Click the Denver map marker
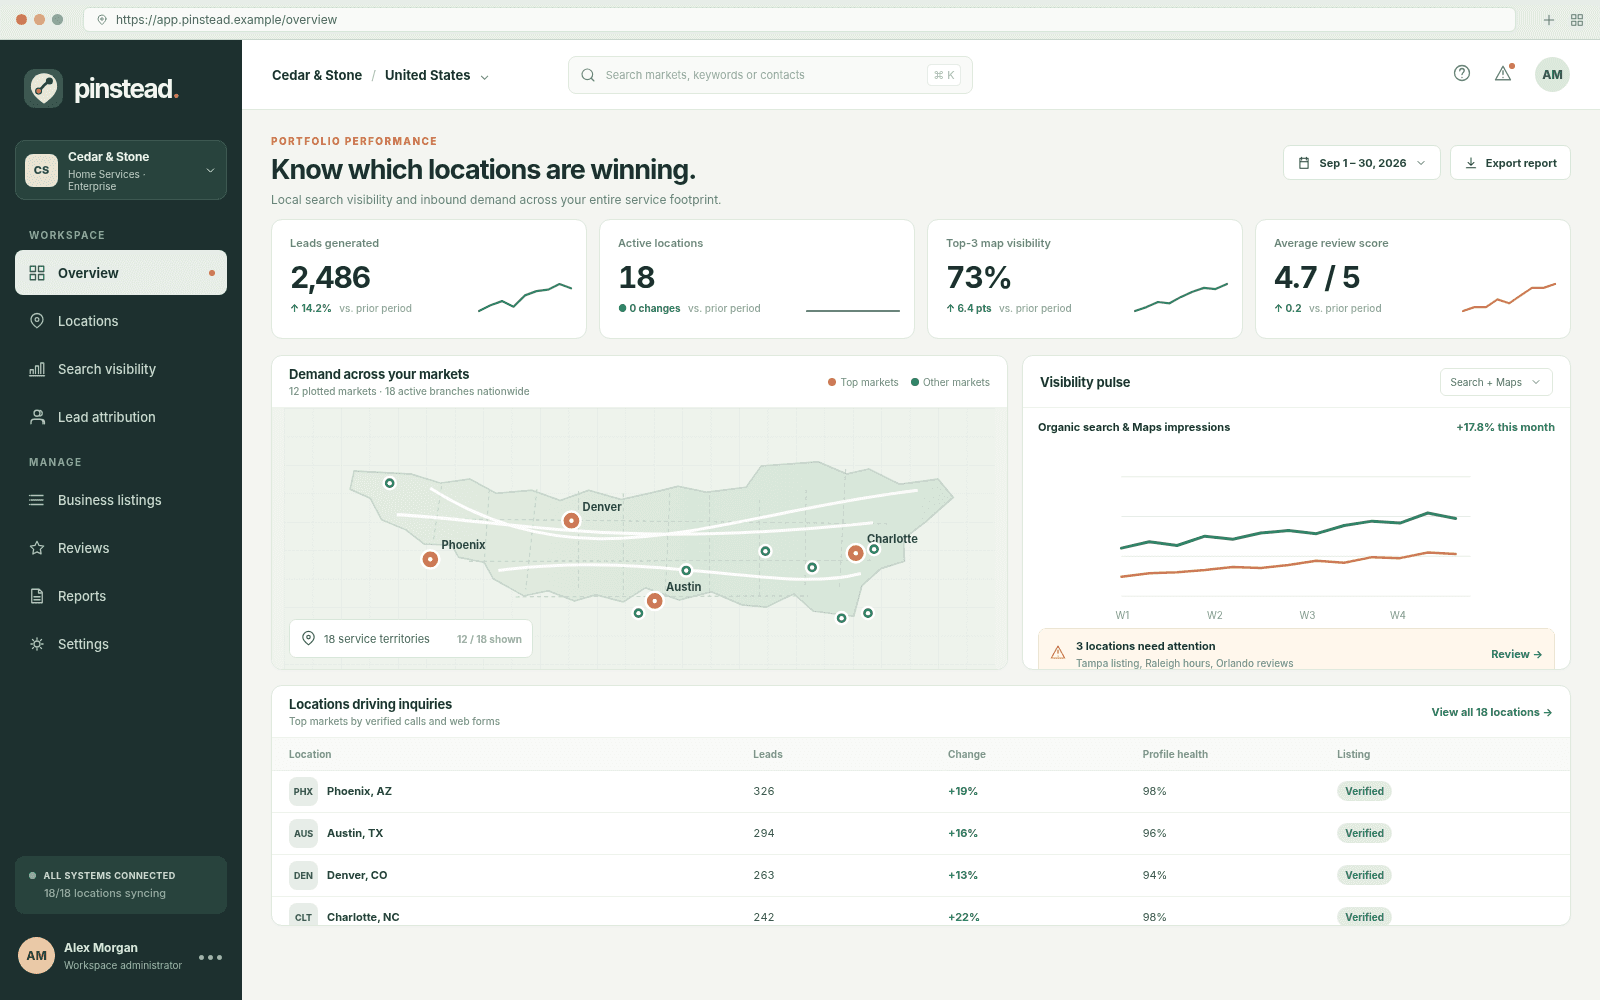Image resolution: width=1600 pixels, height=1000 pixels. point(571,520)
